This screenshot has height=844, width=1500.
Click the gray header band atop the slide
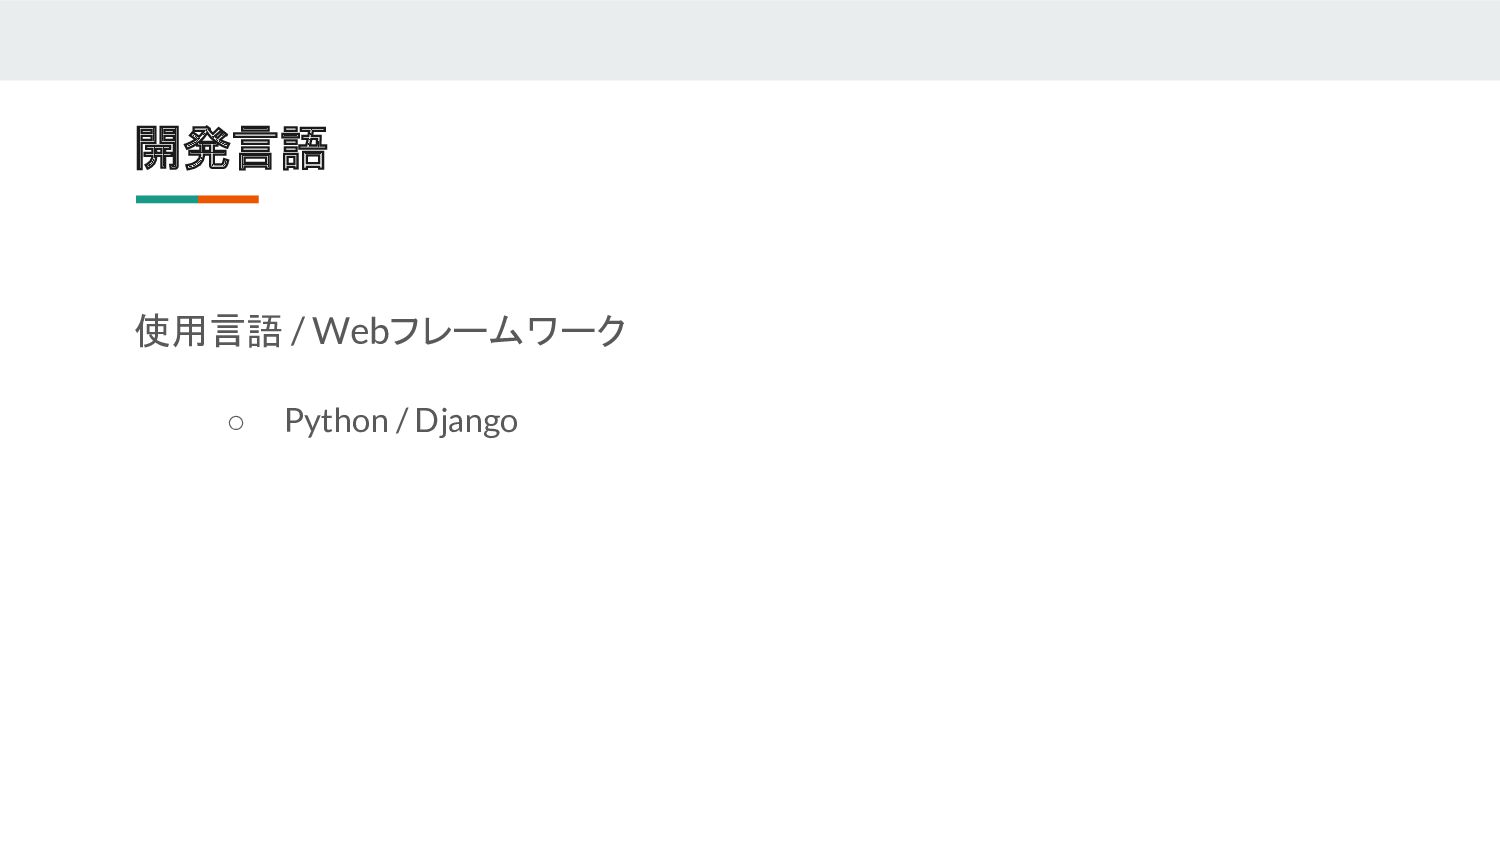(750, 40)
